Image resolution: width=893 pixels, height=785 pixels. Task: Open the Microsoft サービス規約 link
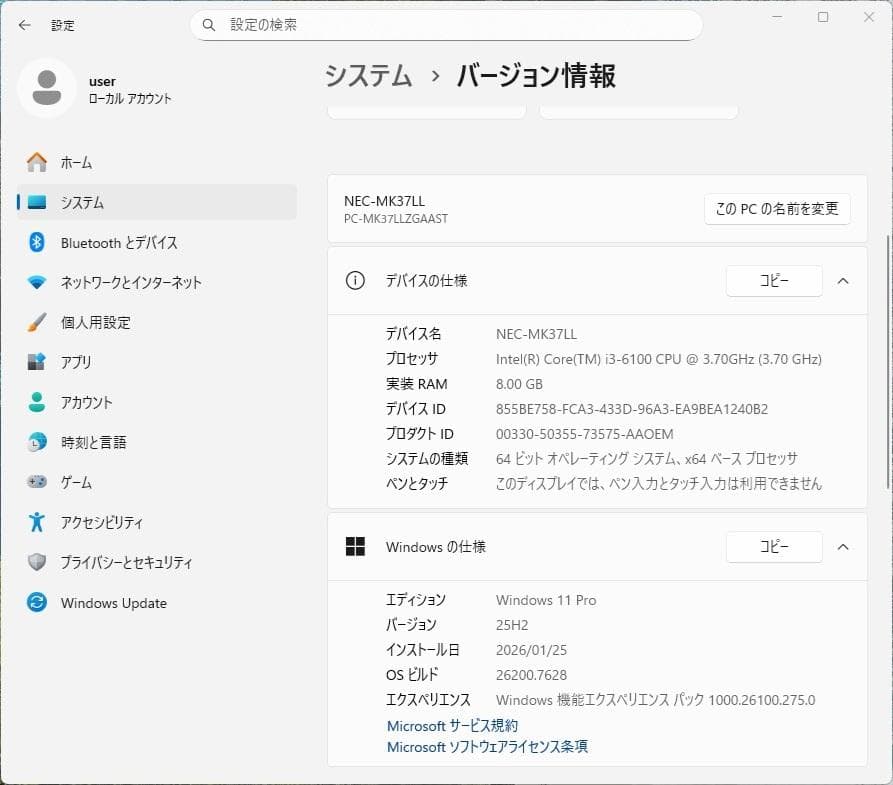[450, 726]
